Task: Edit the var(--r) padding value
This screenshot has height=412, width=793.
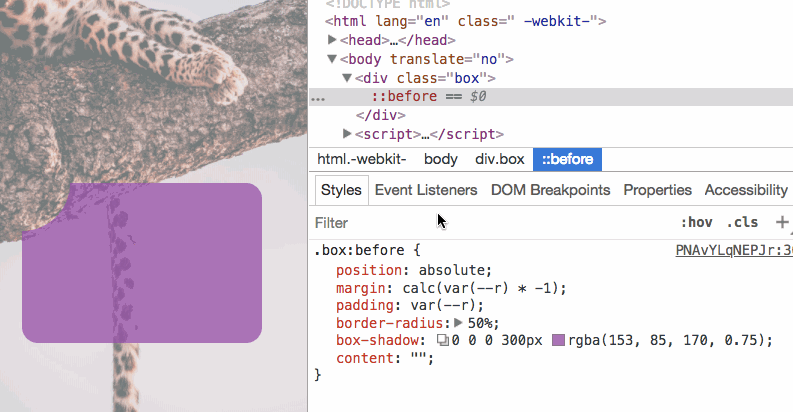Action: pyautogui.click(x=444, y=305)
